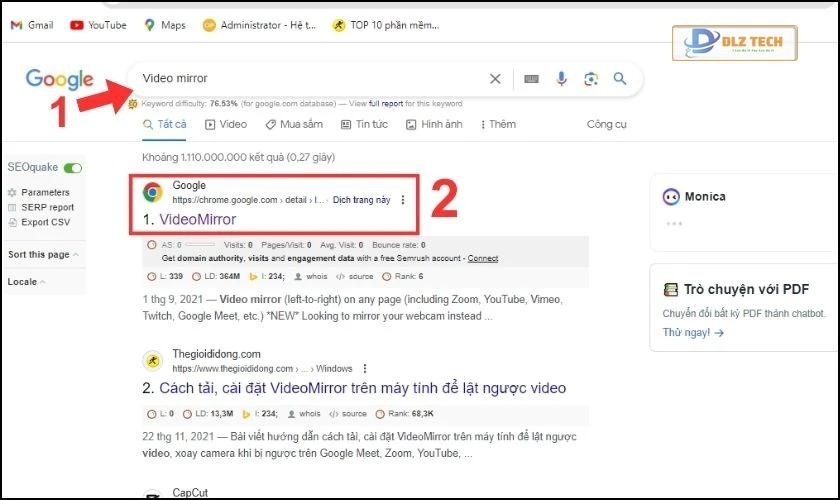This screenshot has height=500, width=840.
Task: Expand the Sort this page section
Action: point(43,255)
